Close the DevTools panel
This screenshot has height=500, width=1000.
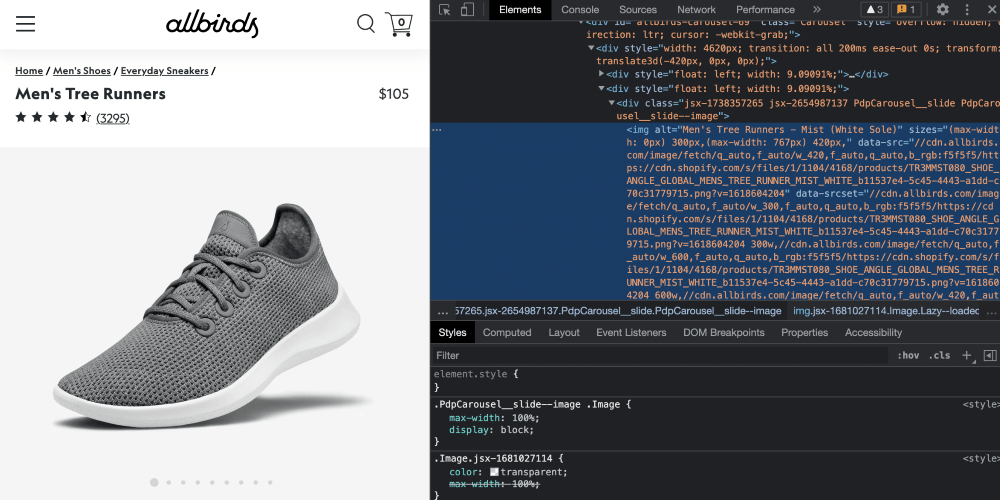[992, 10]
